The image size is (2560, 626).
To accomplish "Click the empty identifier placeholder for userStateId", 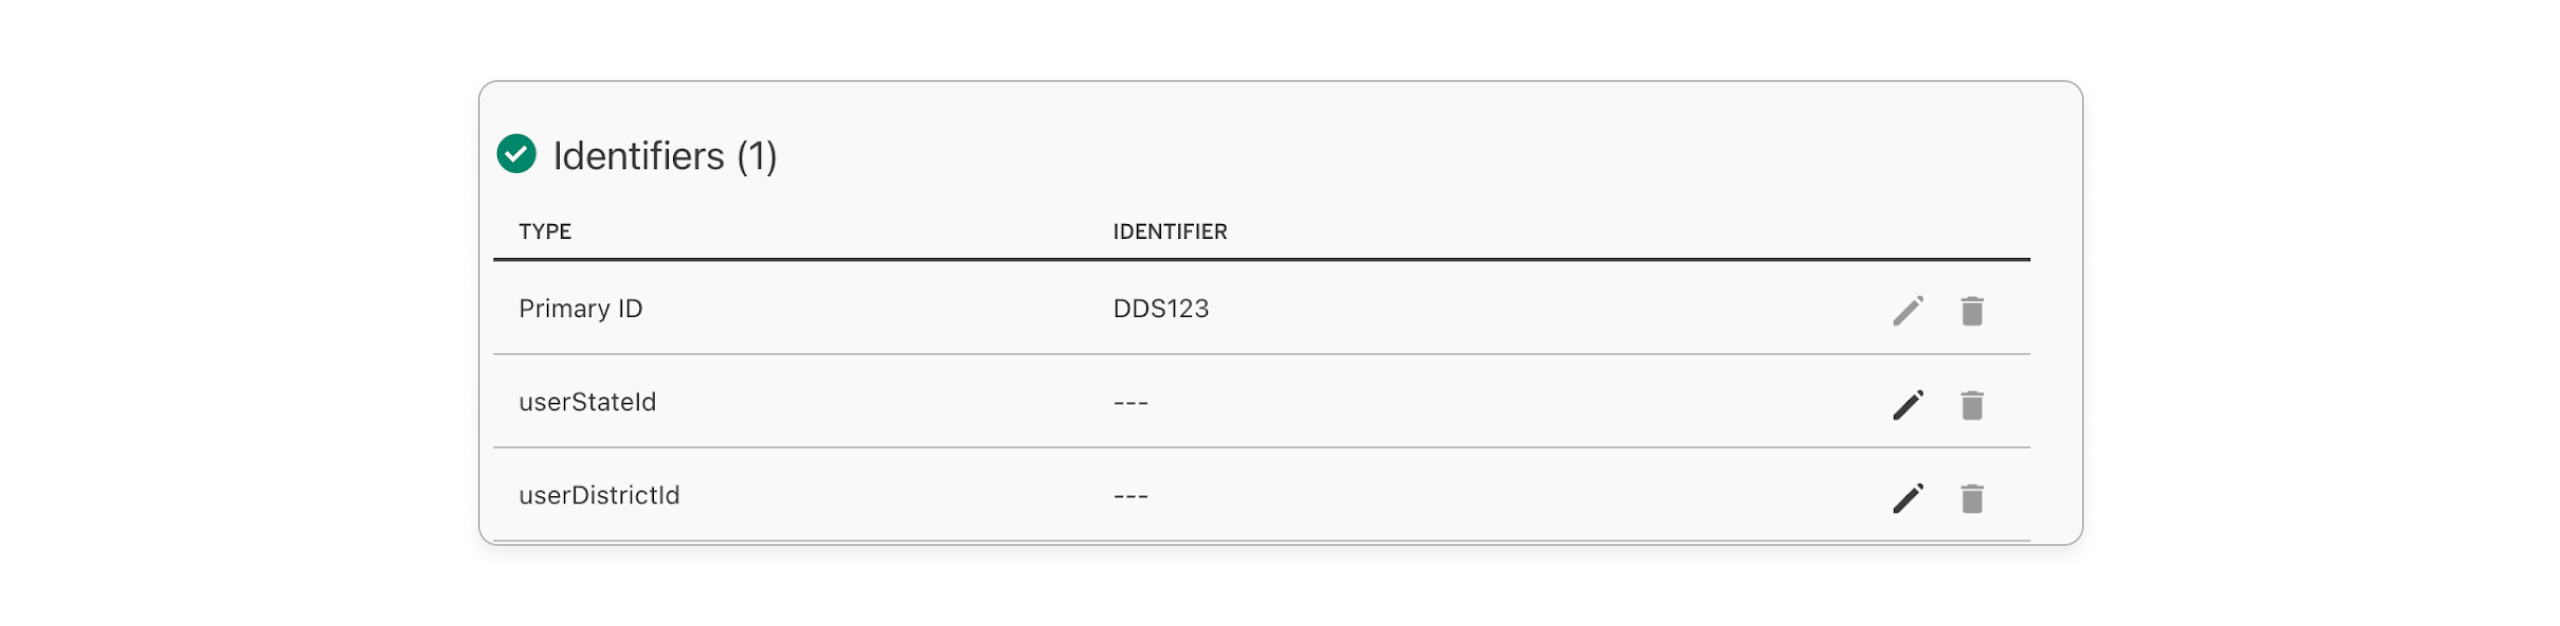I will click(x=1129, y=401).
